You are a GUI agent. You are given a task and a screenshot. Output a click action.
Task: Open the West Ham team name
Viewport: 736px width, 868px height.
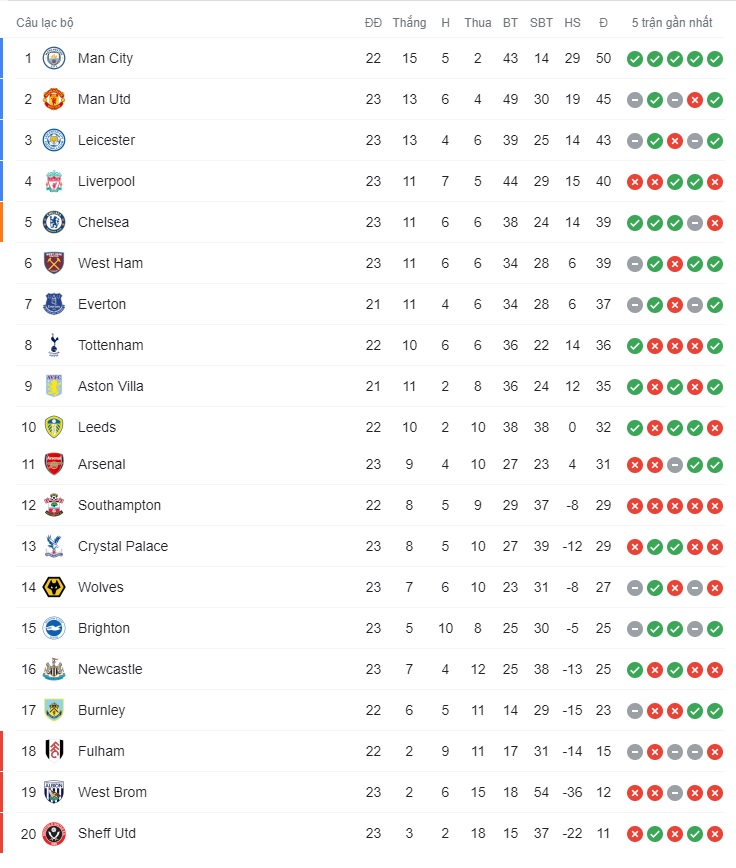tap(110, 263)
